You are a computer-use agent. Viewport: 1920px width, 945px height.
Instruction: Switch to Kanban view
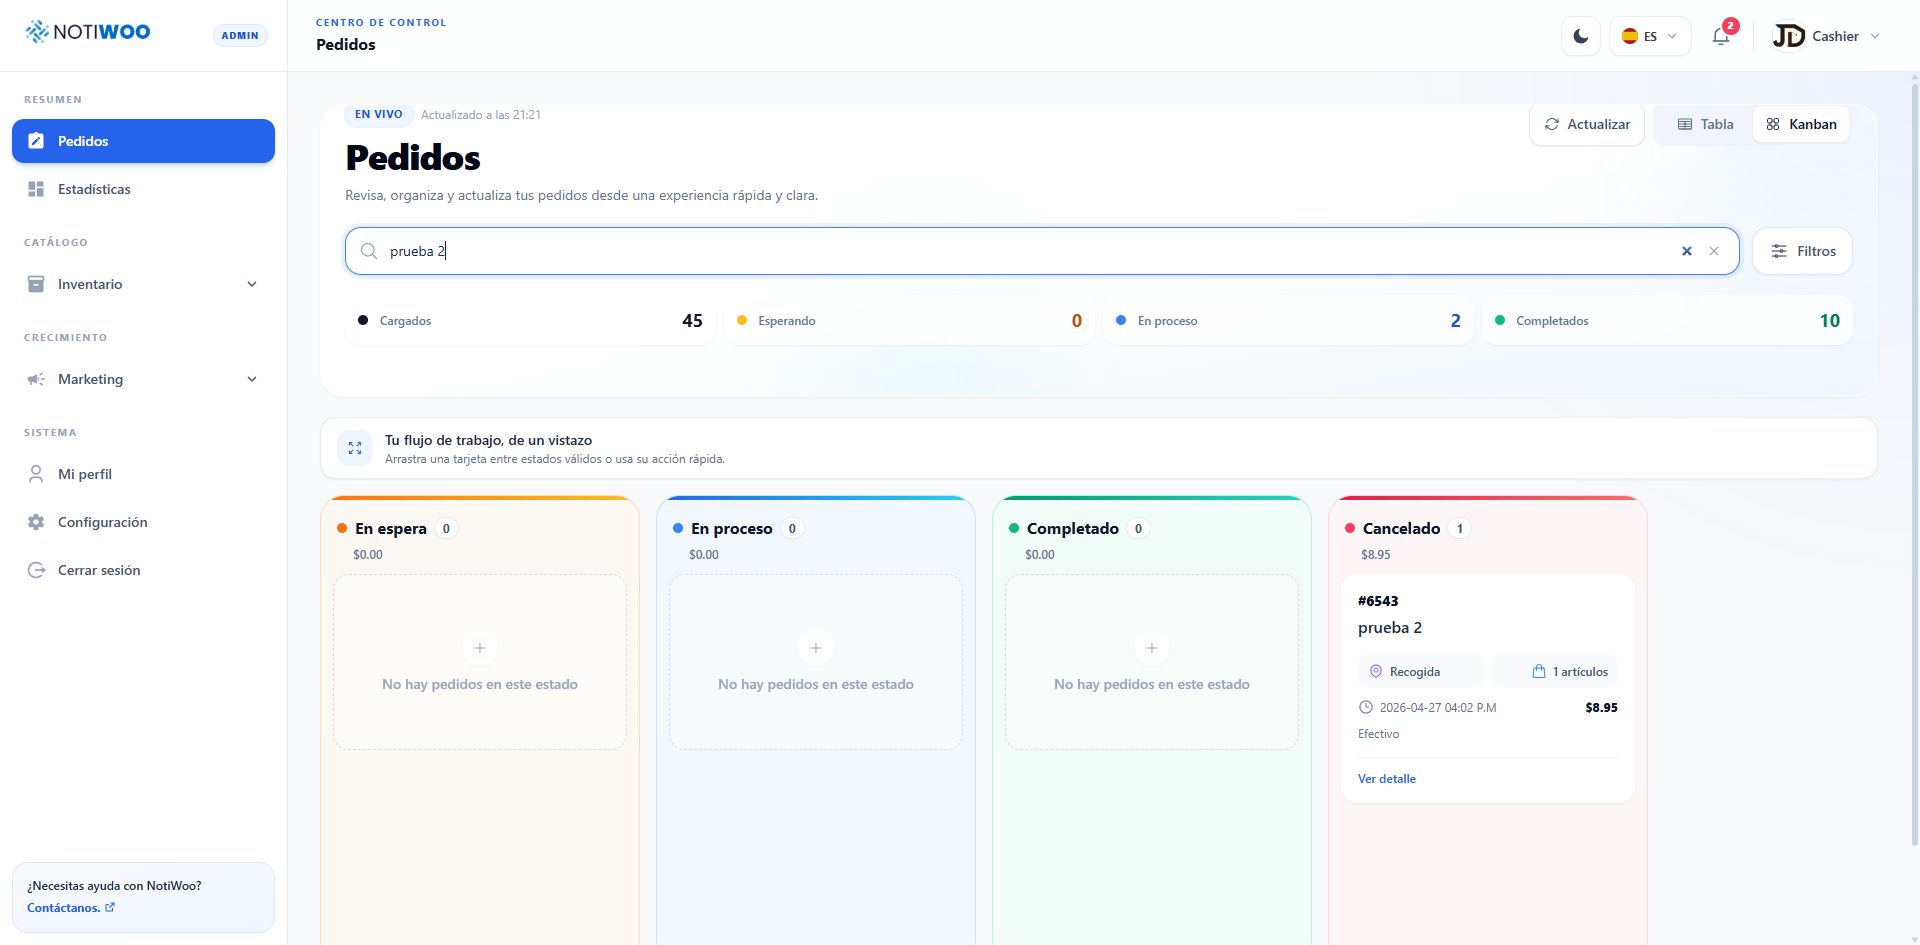point(1801,124)
